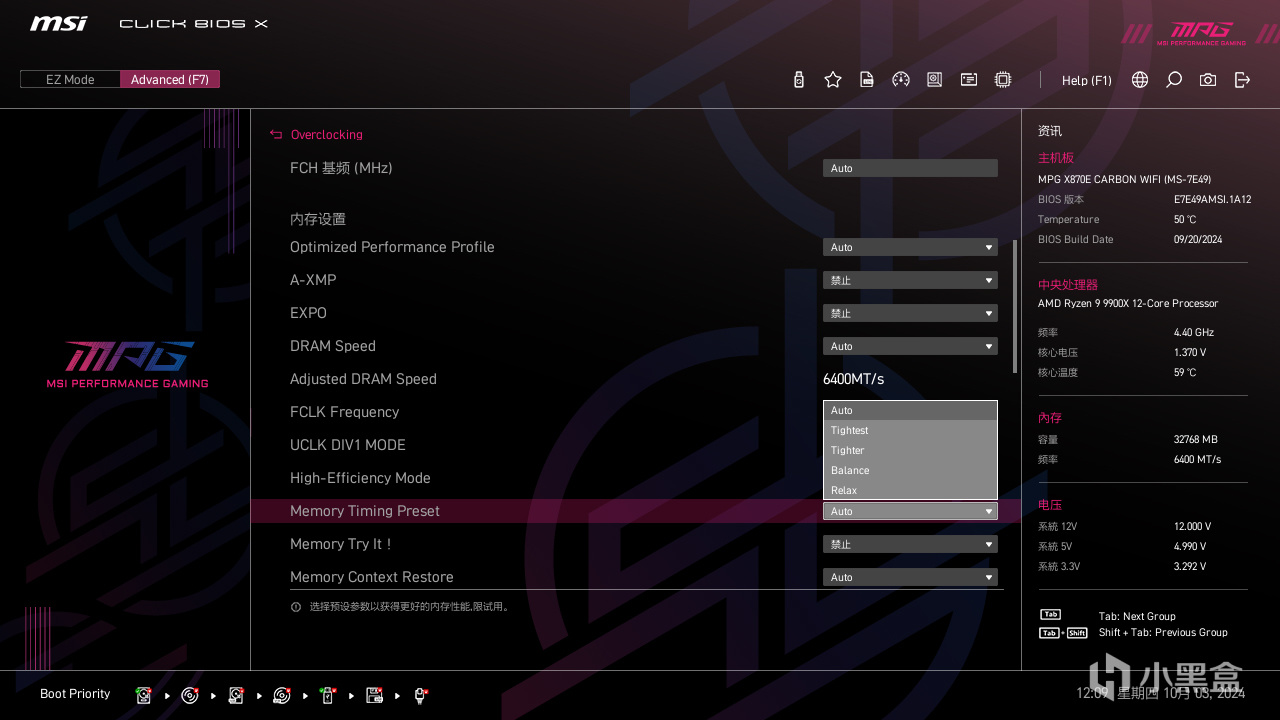Image resolution: width=1280 pixels, height=720 pixels.
Task: Select the network plug boot device icon
Action: tap(420, 695)
